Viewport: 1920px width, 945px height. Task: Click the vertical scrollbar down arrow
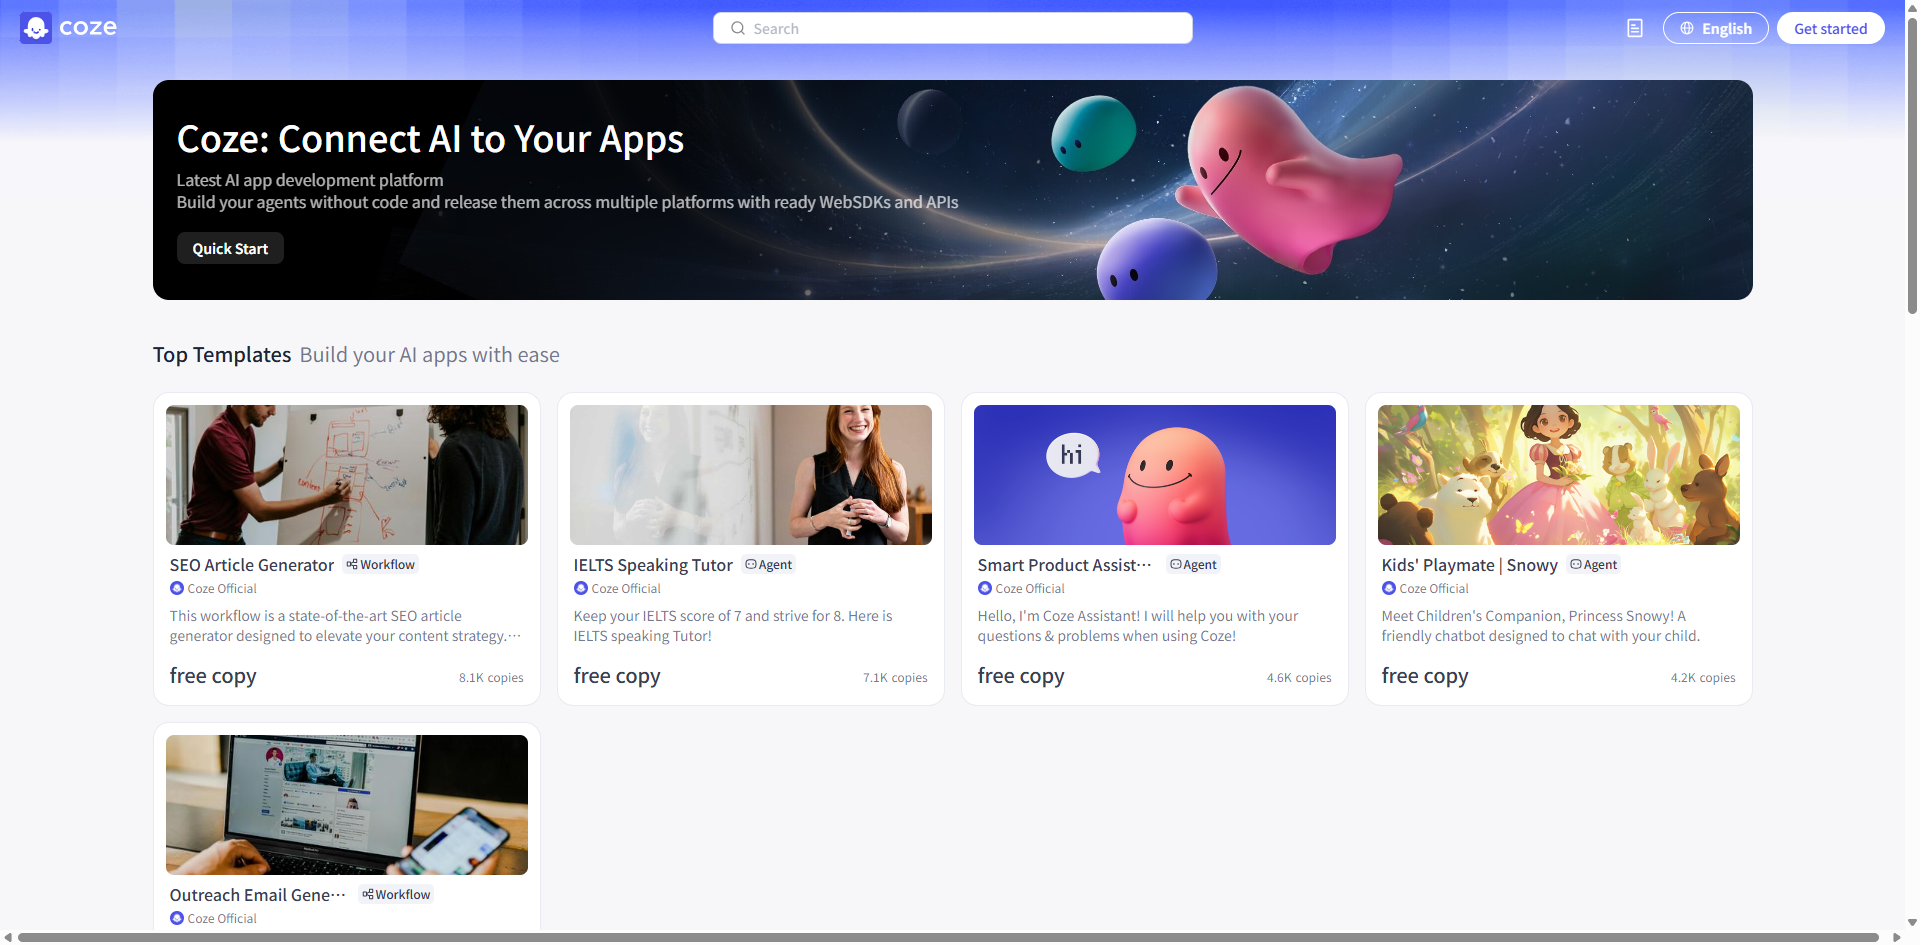point(1912,923)
